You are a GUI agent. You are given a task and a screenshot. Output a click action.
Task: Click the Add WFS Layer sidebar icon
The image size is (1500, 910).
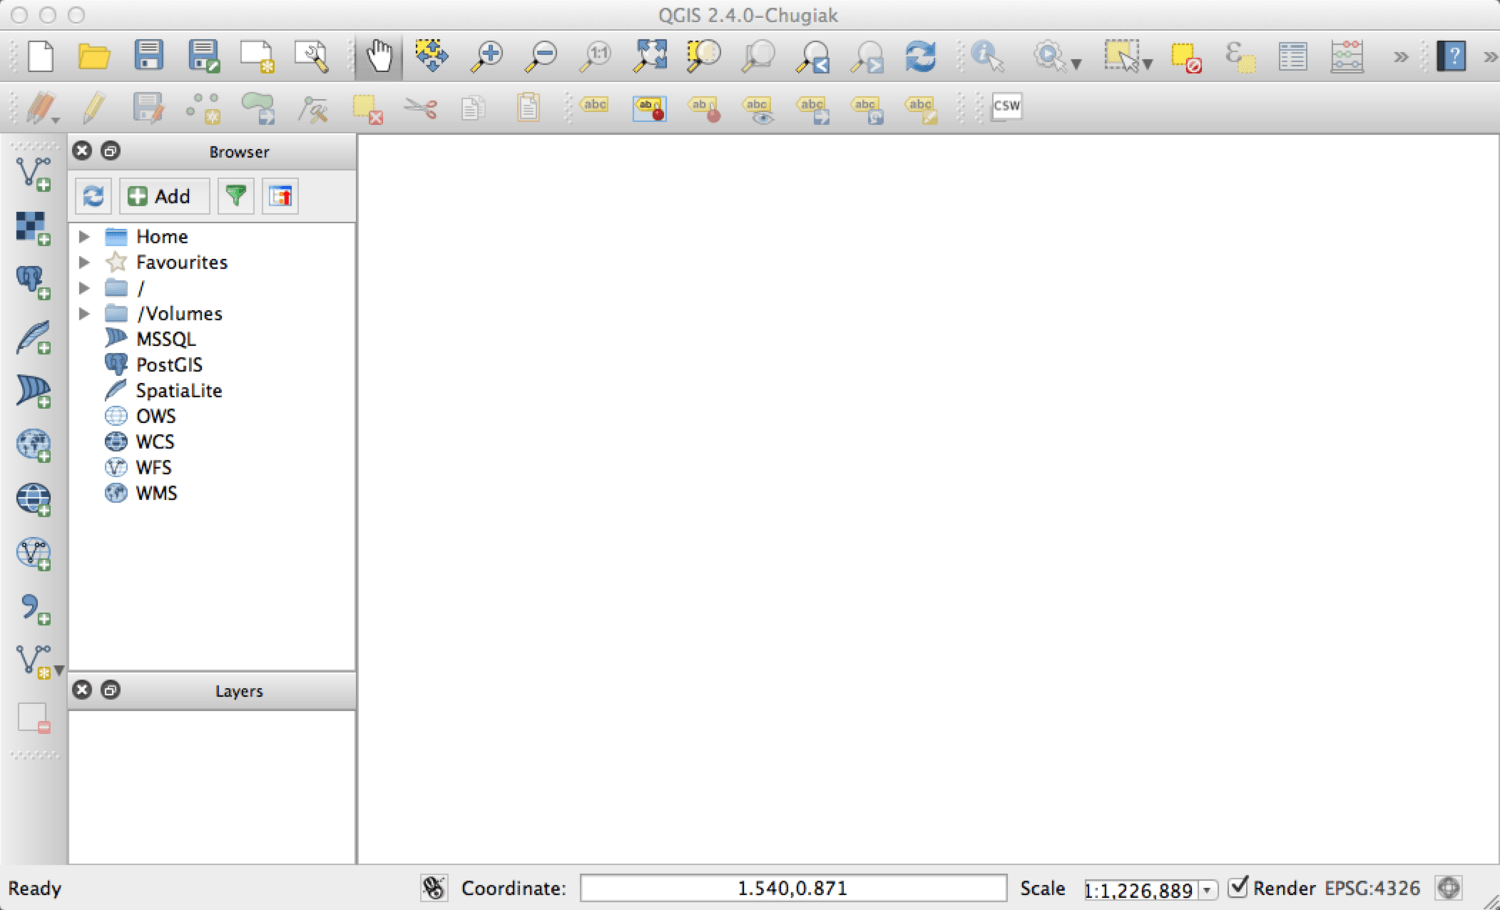(34, 553)
